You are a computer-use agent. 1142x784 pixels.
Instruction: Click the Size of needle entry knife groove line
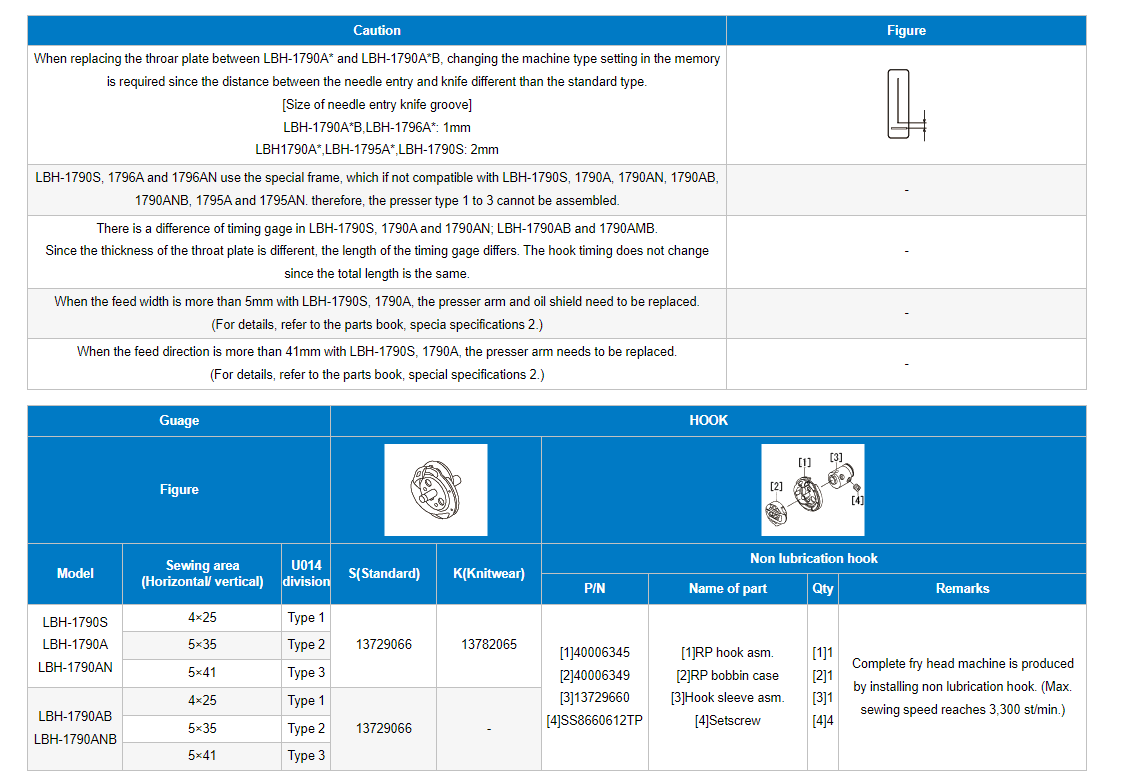(377, 105)
